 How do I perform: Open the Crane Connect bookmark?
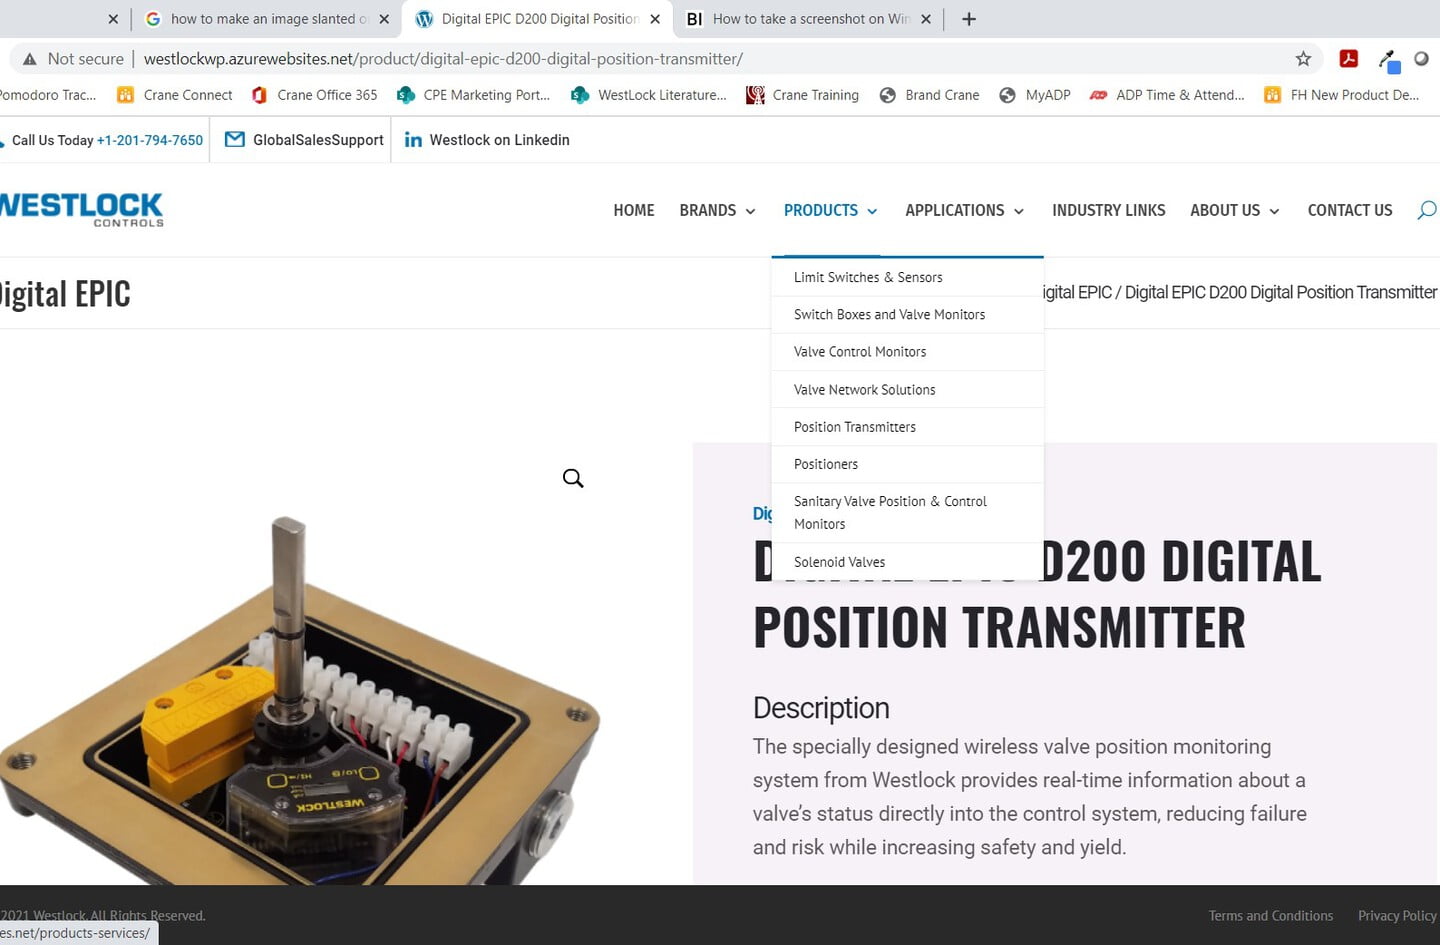pos(175,95)
